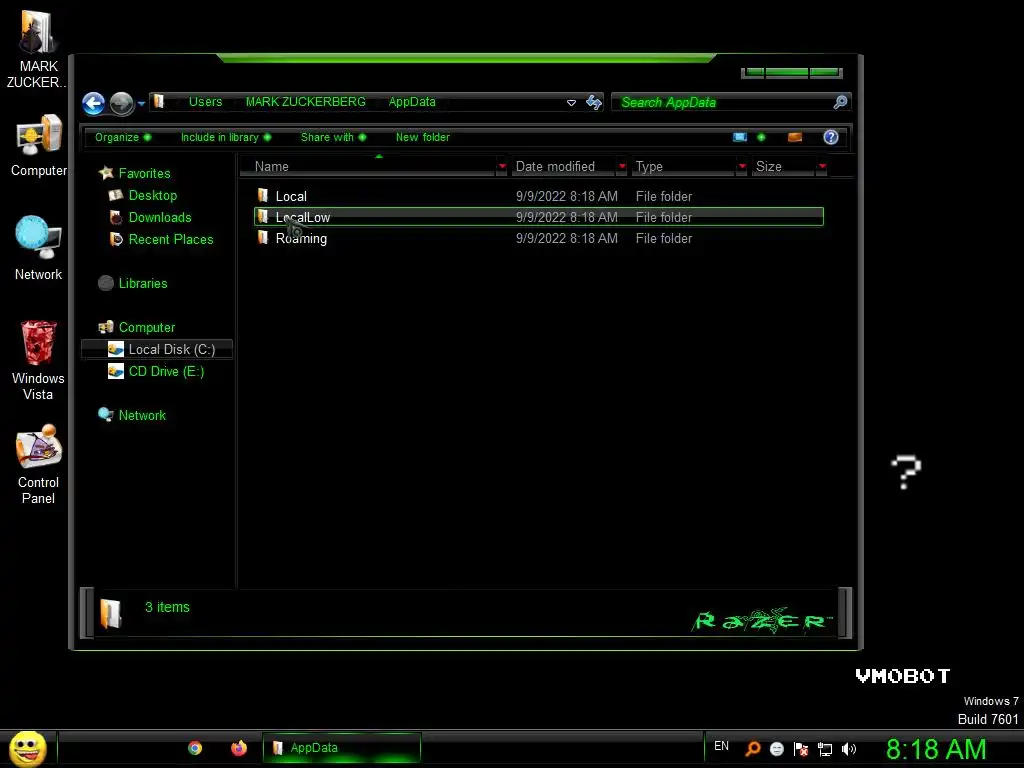Open Type column filter dropdown
1024x768 pixels.
click(x=742, y=167)
